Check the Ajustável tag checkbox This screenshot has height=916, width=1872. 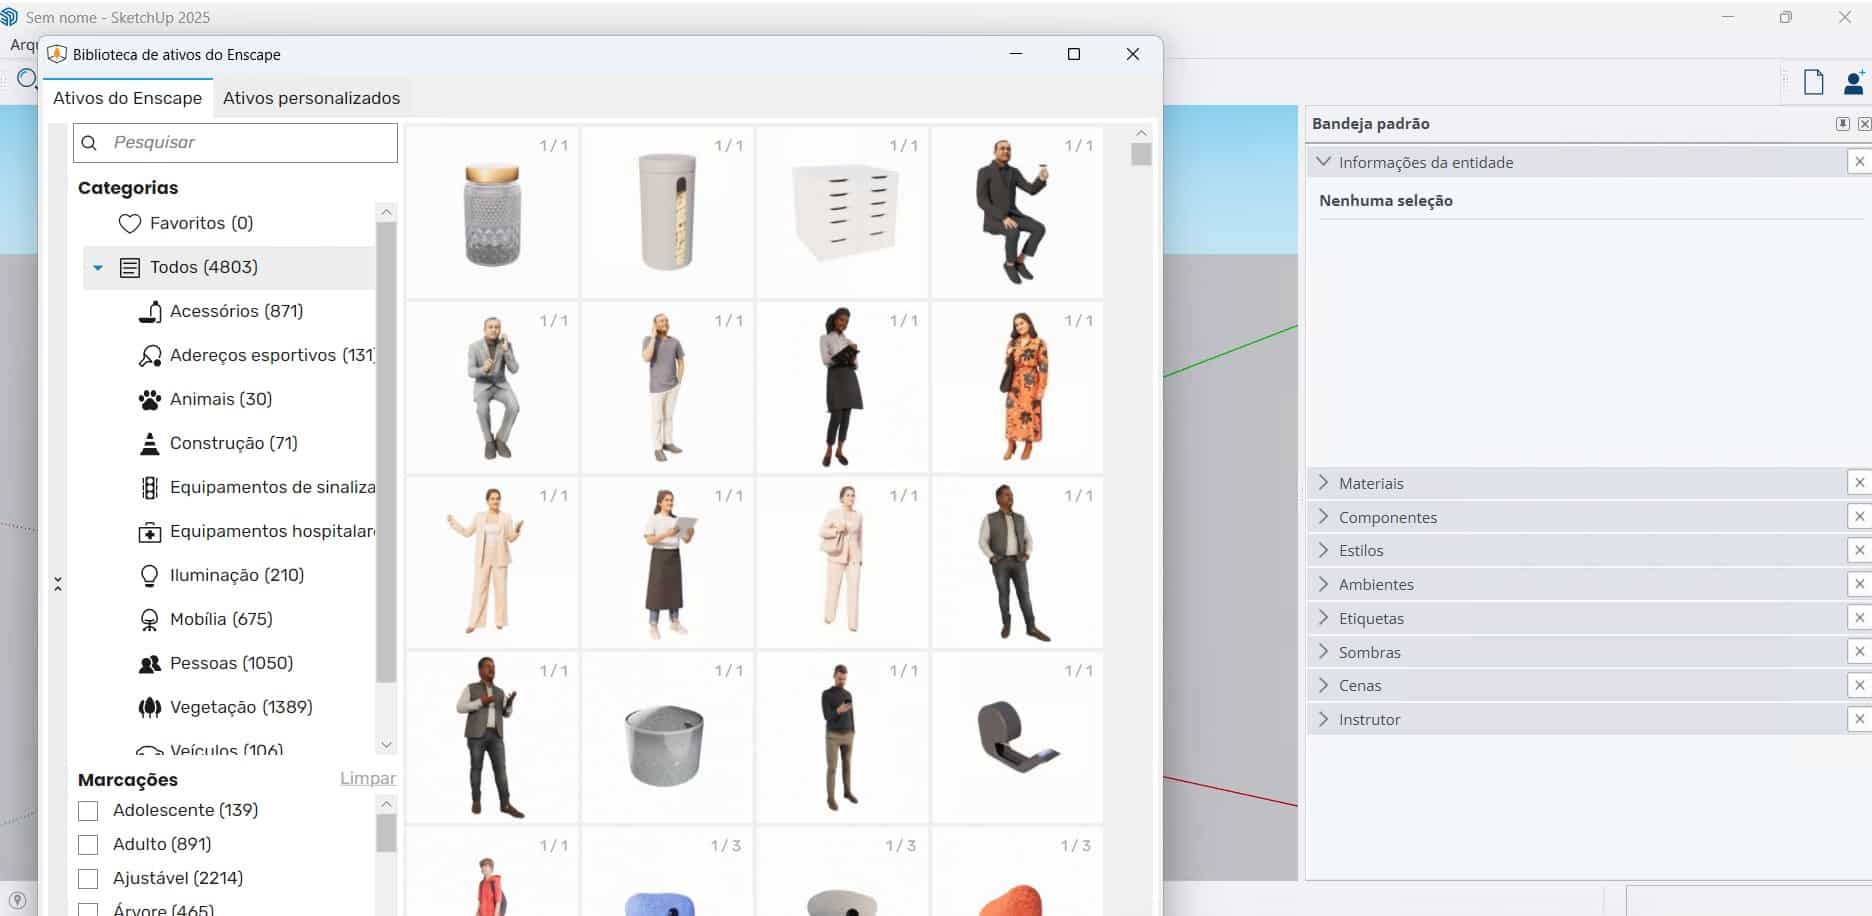[88, 878]
